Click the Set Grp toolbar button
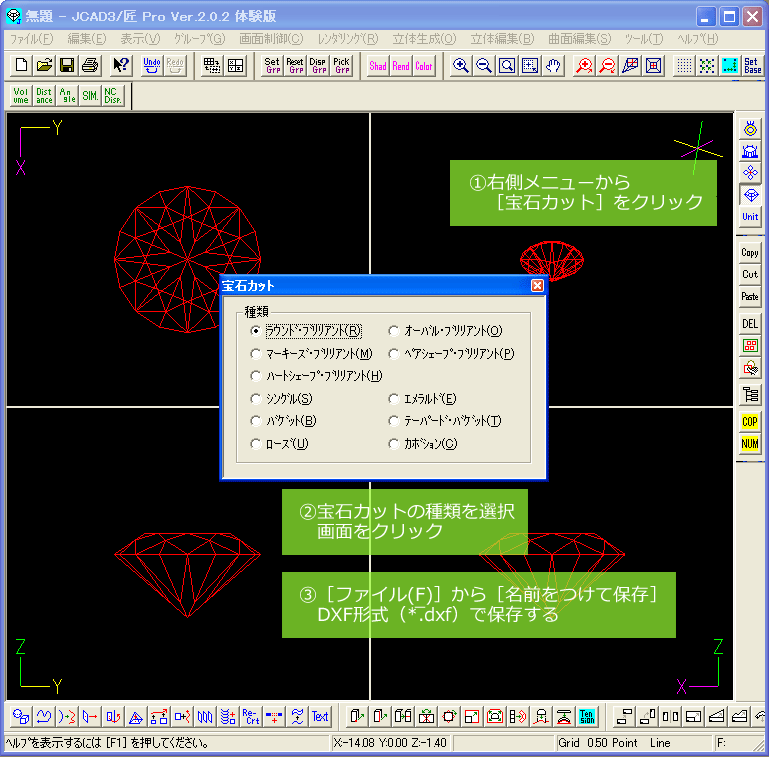 coord(272,66)
